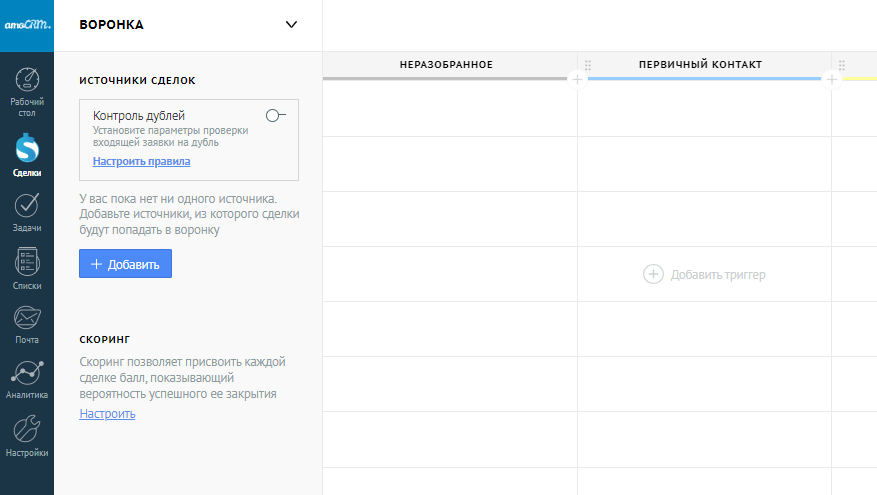877x495 pixels.
Task: Open the Почта mail section
Action: [27, 324]
